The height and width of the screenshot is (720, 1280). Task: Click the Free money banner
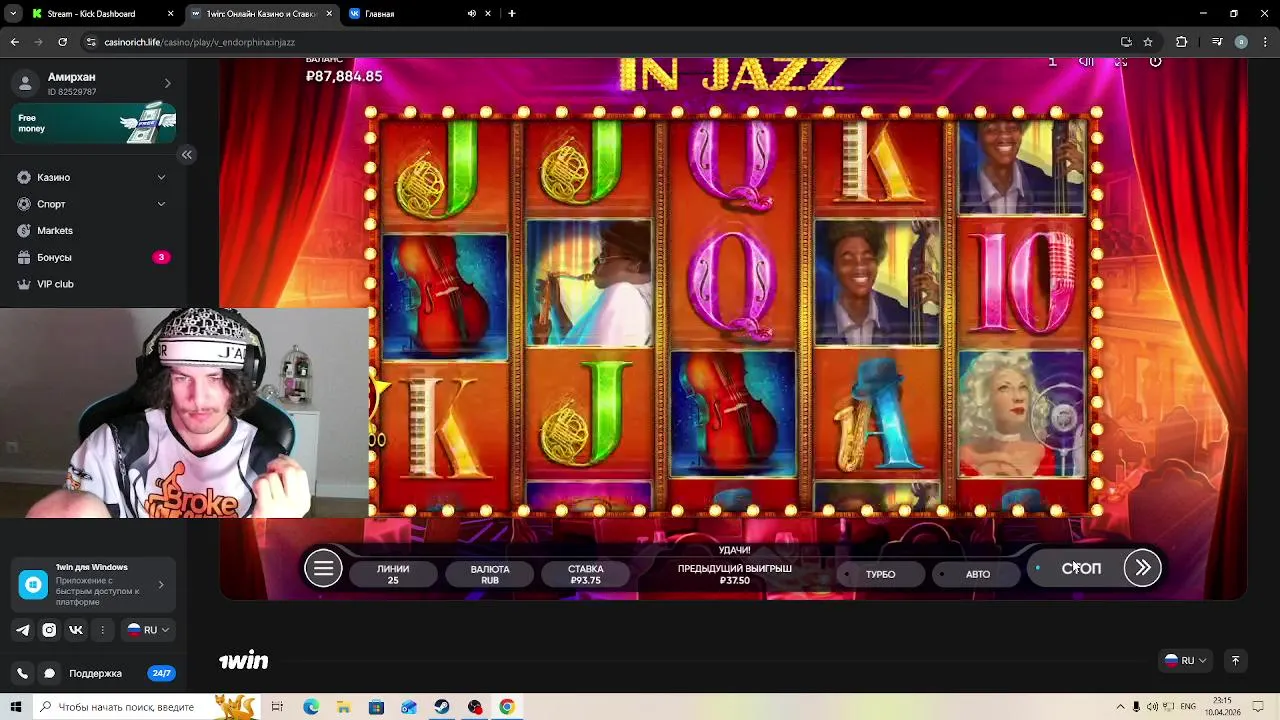[94, 123]
